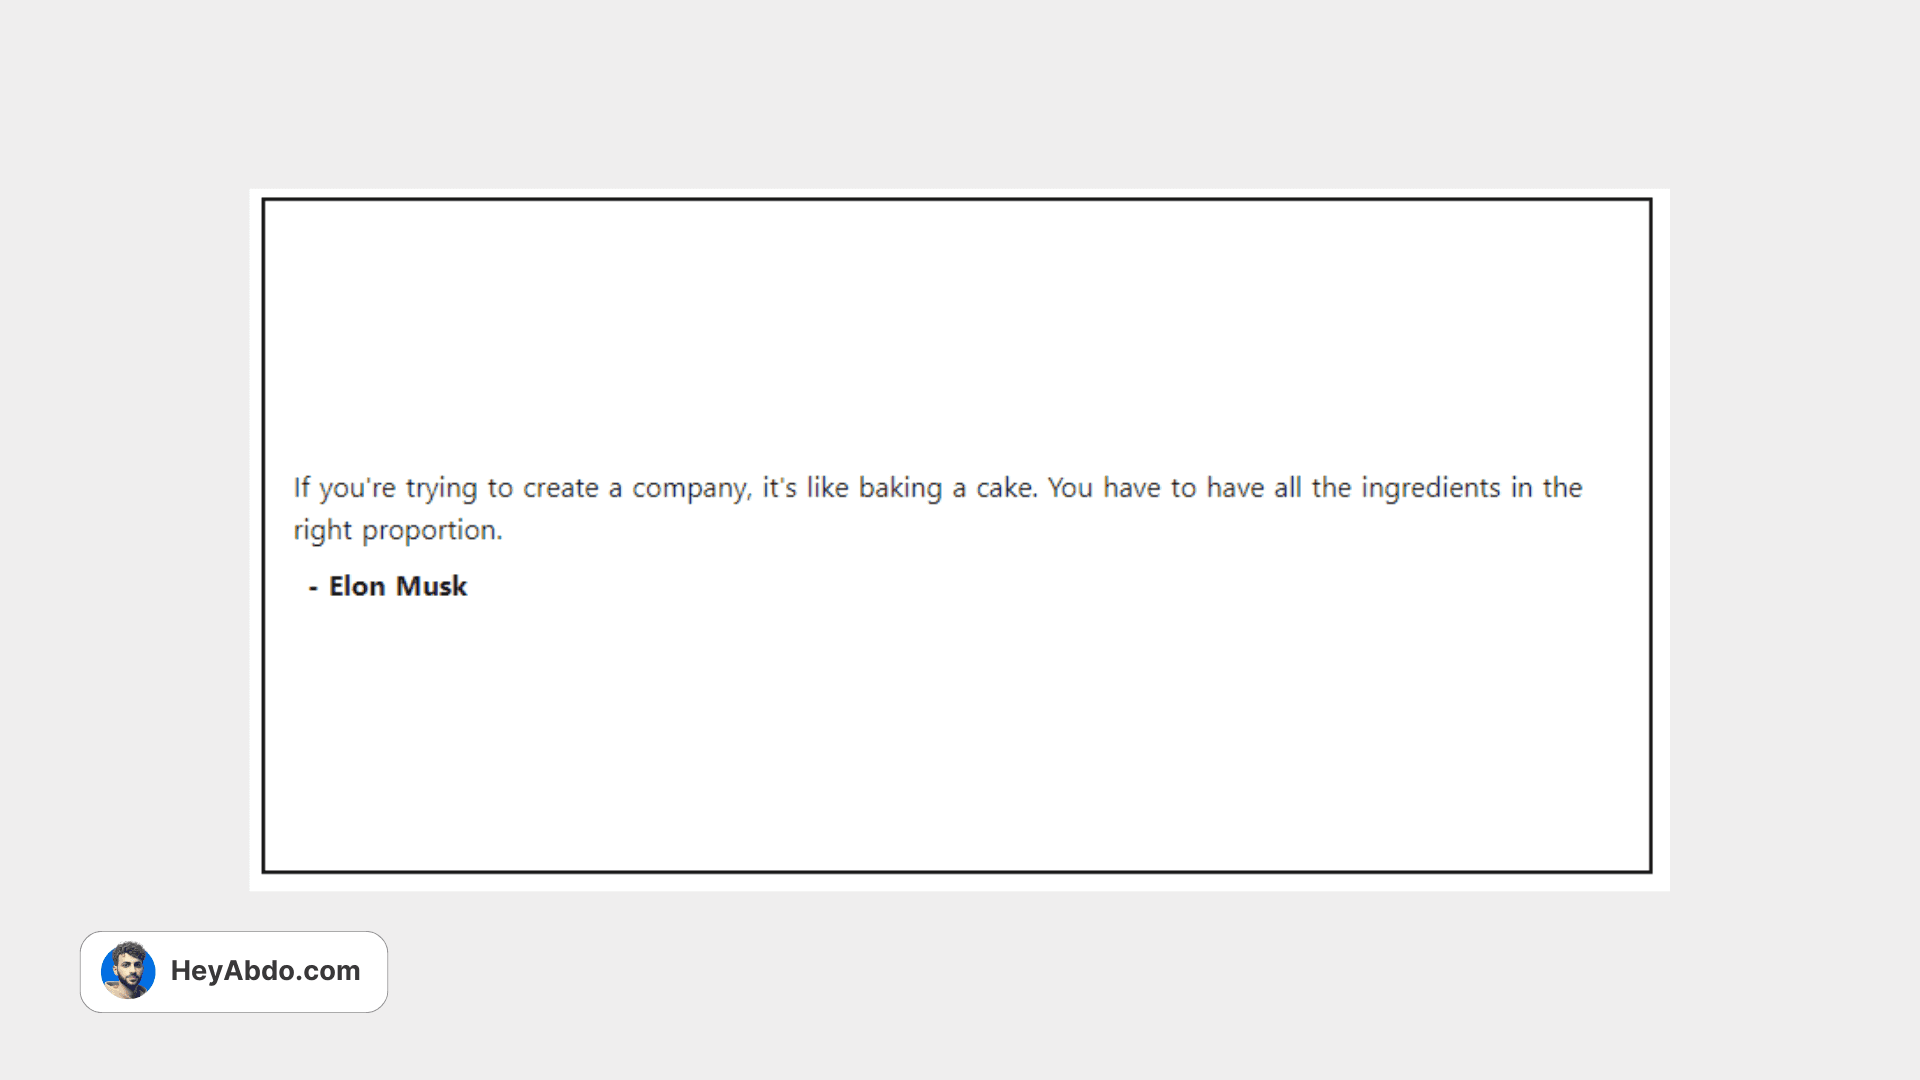
Task: Click the quote text body area
Action: pyautogui.click(x=936, y=506)
